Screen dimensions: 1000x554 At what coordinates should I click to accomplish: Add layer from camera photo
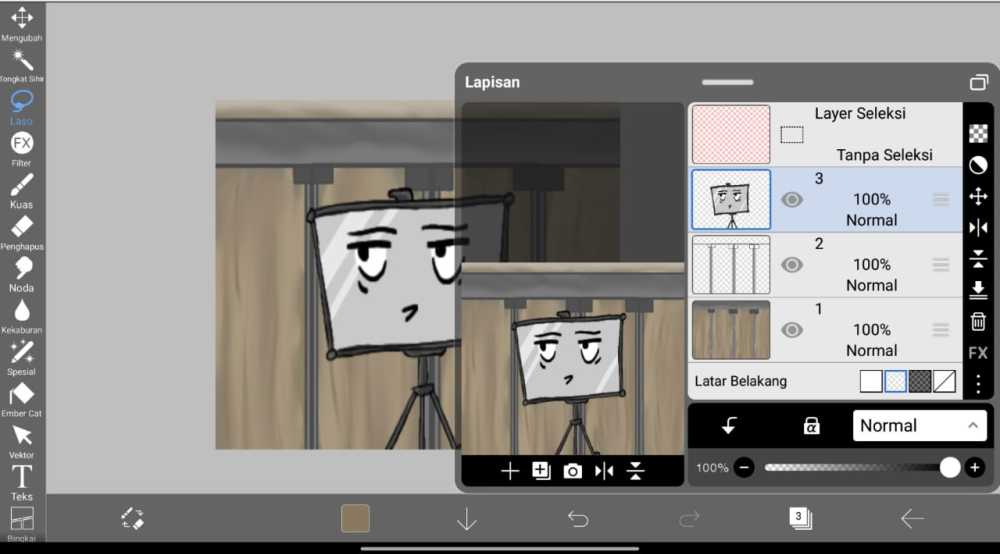[x=572, y=471]
